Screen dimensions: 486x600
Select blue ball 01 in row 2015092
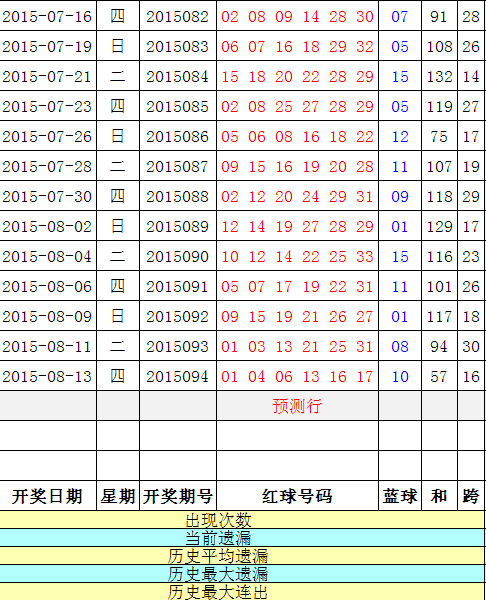point(400,316)
